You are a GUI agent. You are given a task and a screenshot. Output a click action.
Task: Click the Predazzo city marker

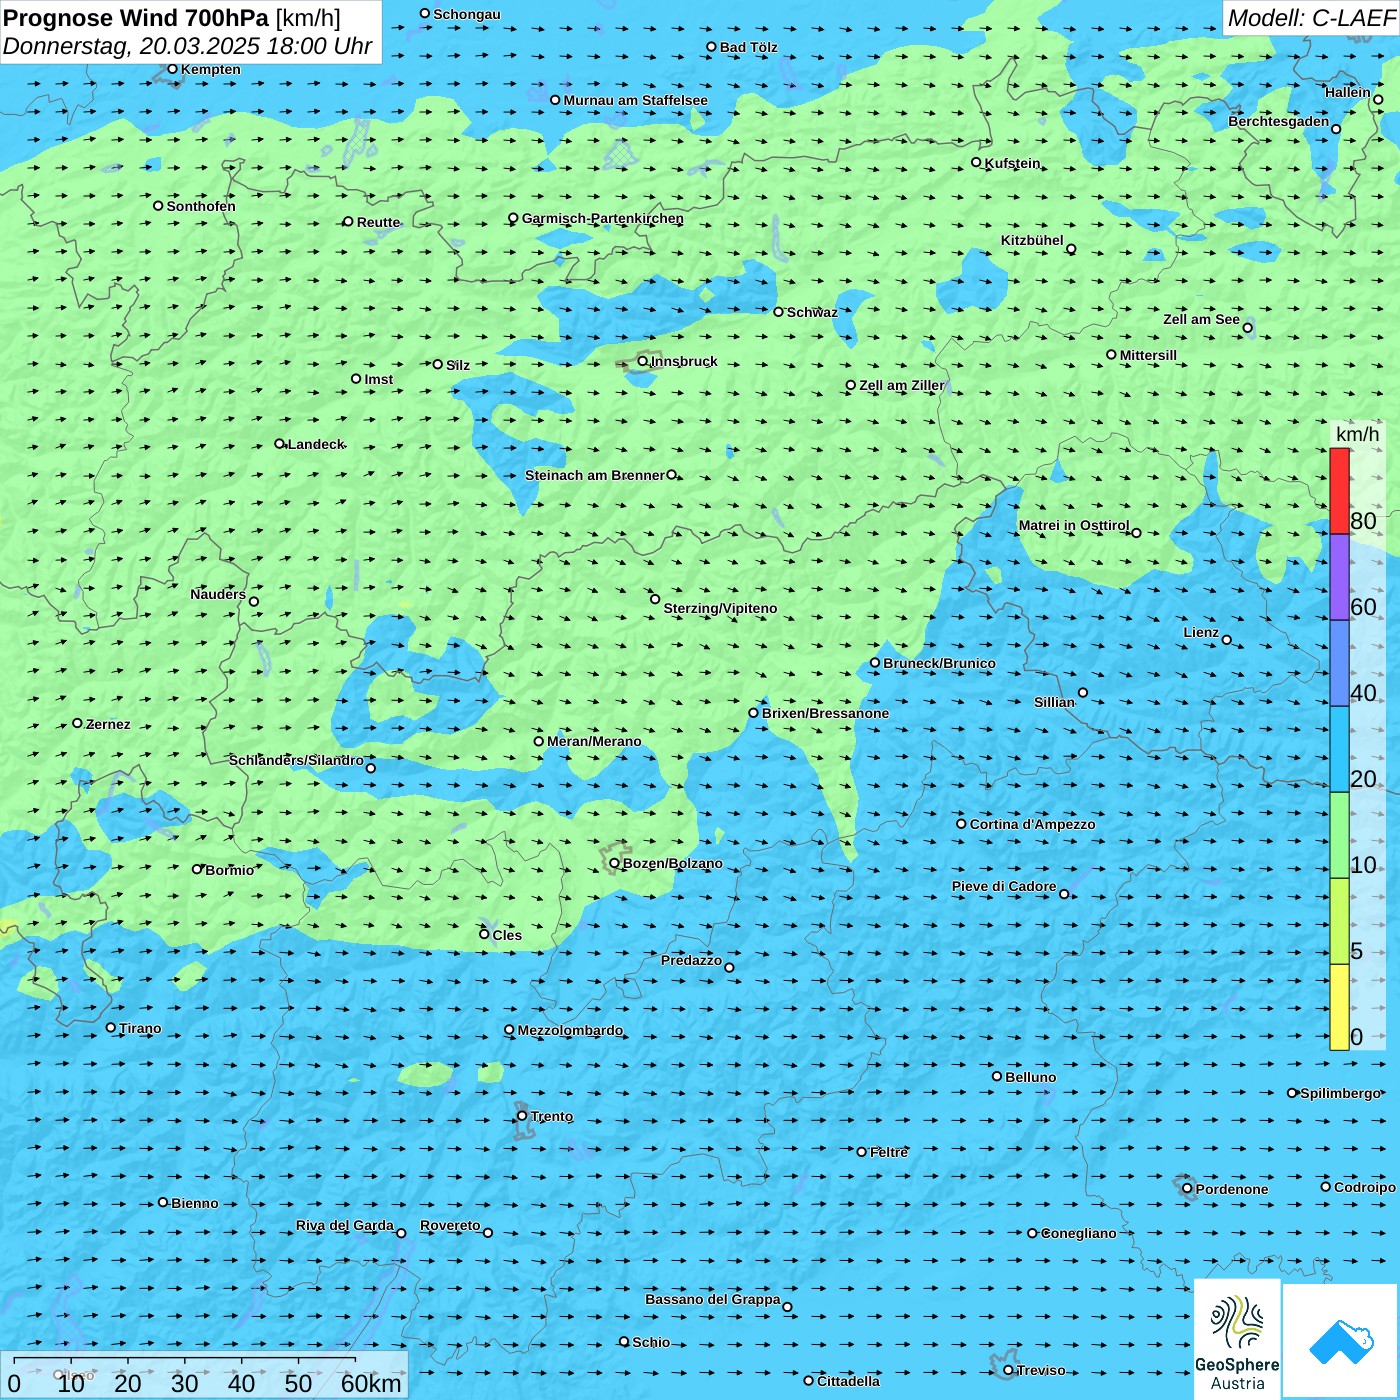click(x=729, y=967)
